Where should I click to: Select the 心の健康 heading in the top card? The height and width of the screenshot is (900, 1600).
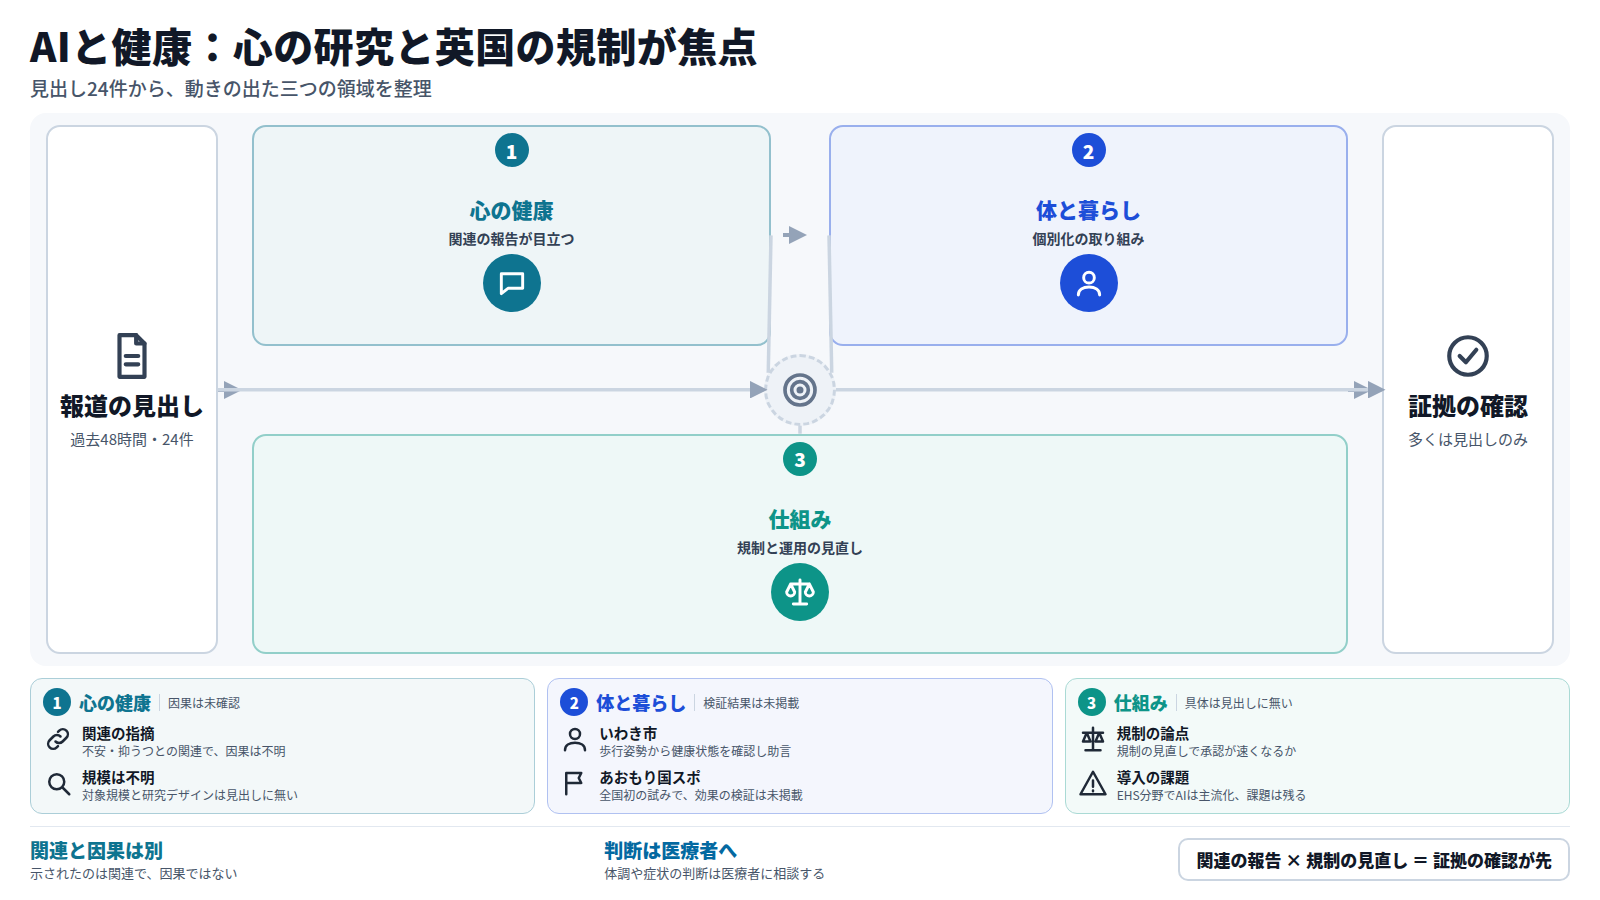click(512, 211)
